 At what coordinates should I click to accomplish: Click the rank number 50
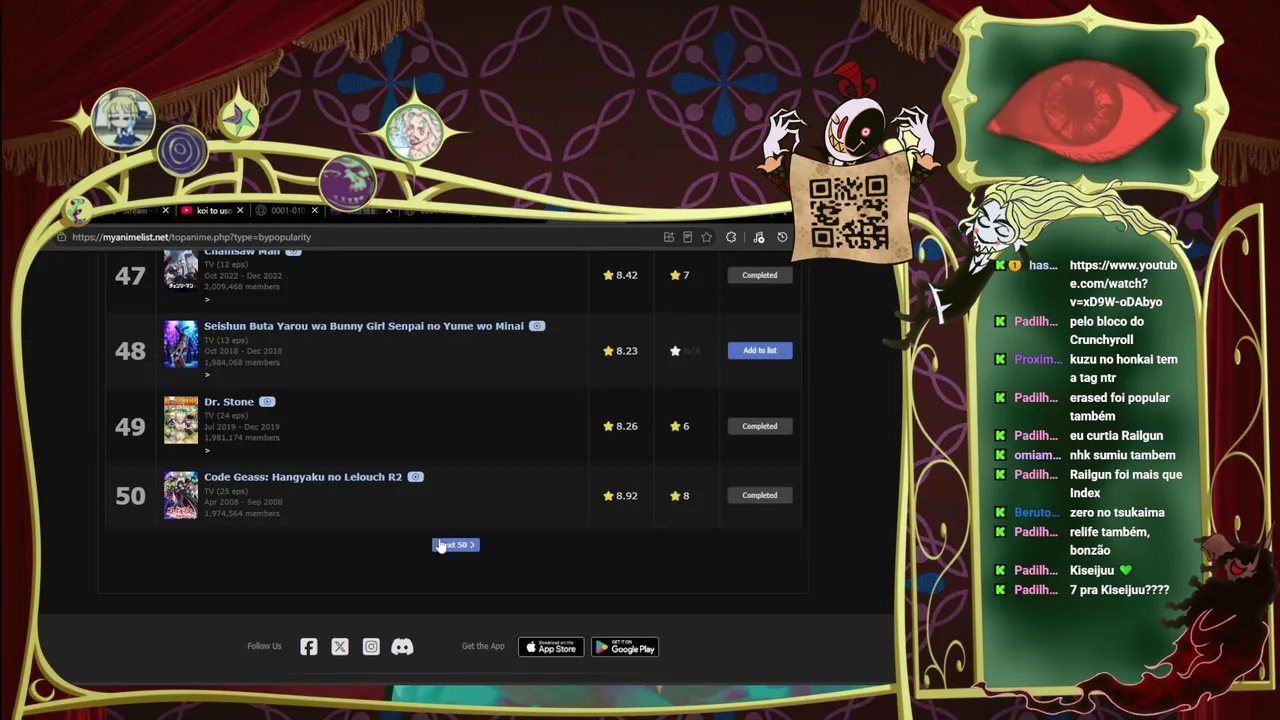pyautogui.click(x=130, y=496)
